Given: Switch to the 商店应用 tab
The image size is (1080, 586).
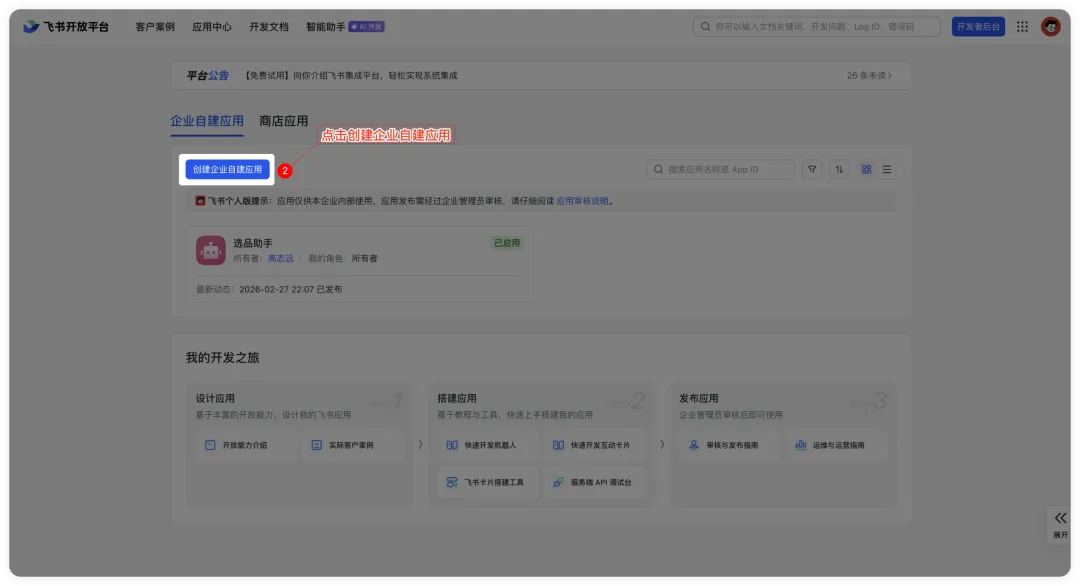Looking at the screenshot, I should pyautogui.click(x=283, y=121).
